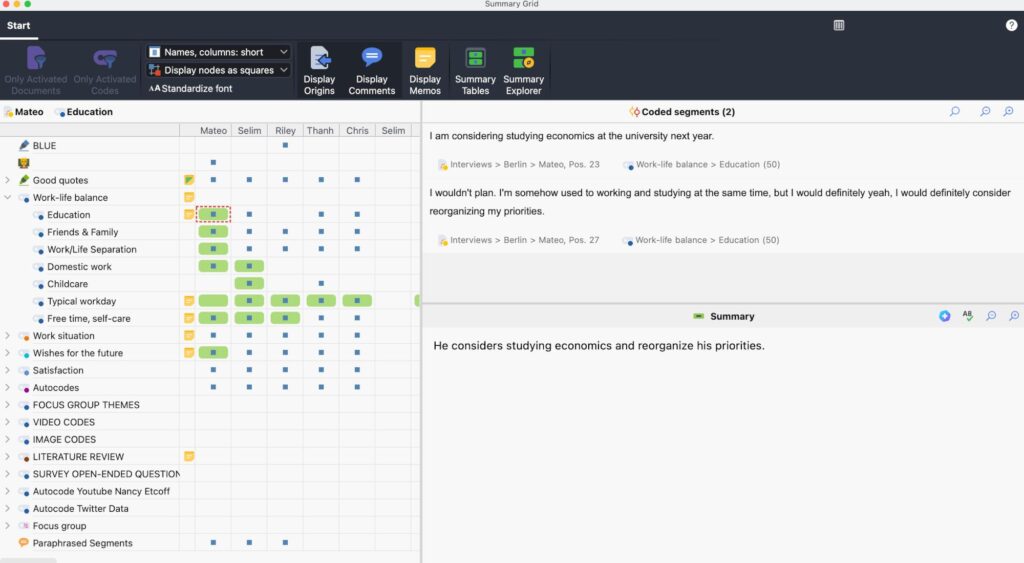This screenshot has height=563, width=1024.
Task: Toggle Display Memos icon
Action: pyautogui.click(x=424, y=71)
